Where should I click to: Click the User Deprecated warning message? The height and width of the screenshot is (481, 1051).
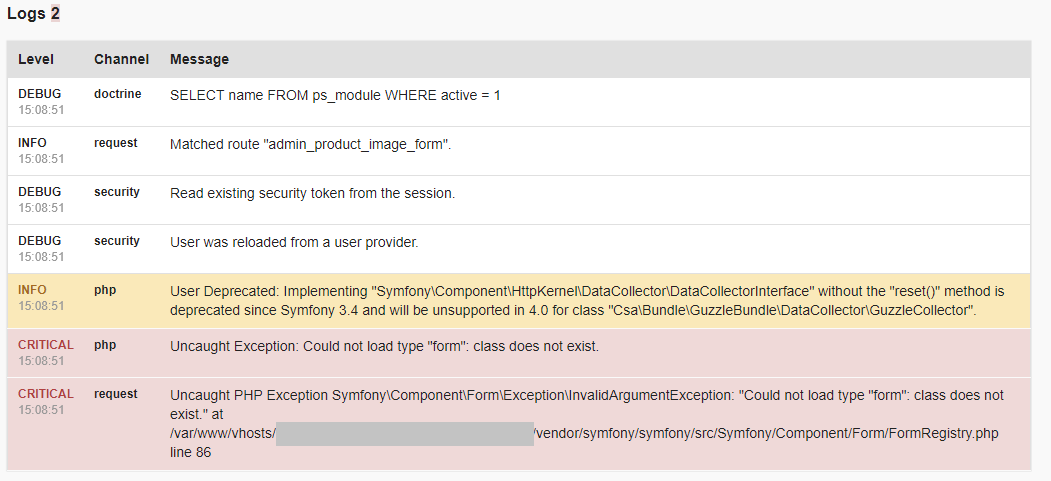[x=586, y=300]
